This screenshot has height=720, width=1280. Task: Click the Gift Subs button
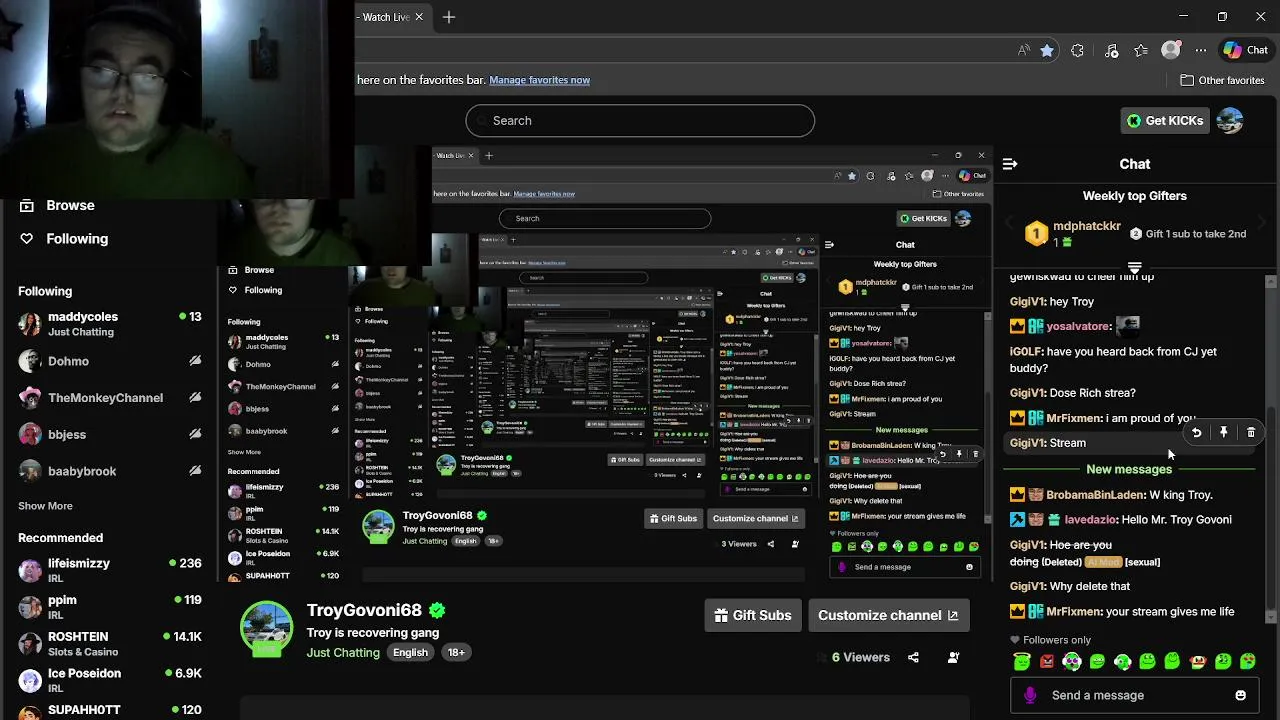click(753, 615)
